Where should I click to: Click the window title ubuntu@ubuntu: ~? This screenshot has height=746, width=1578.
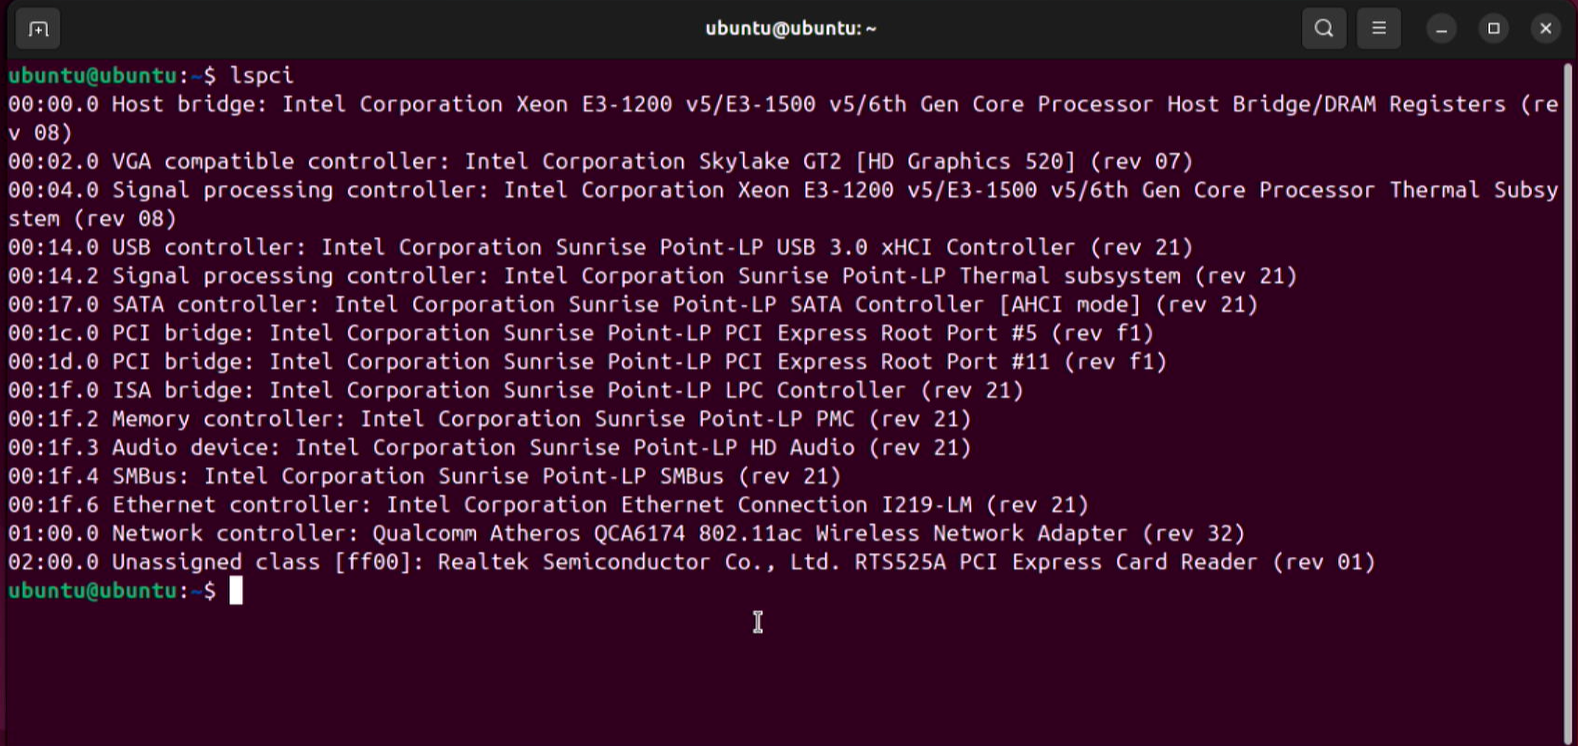tap(791, 29)
